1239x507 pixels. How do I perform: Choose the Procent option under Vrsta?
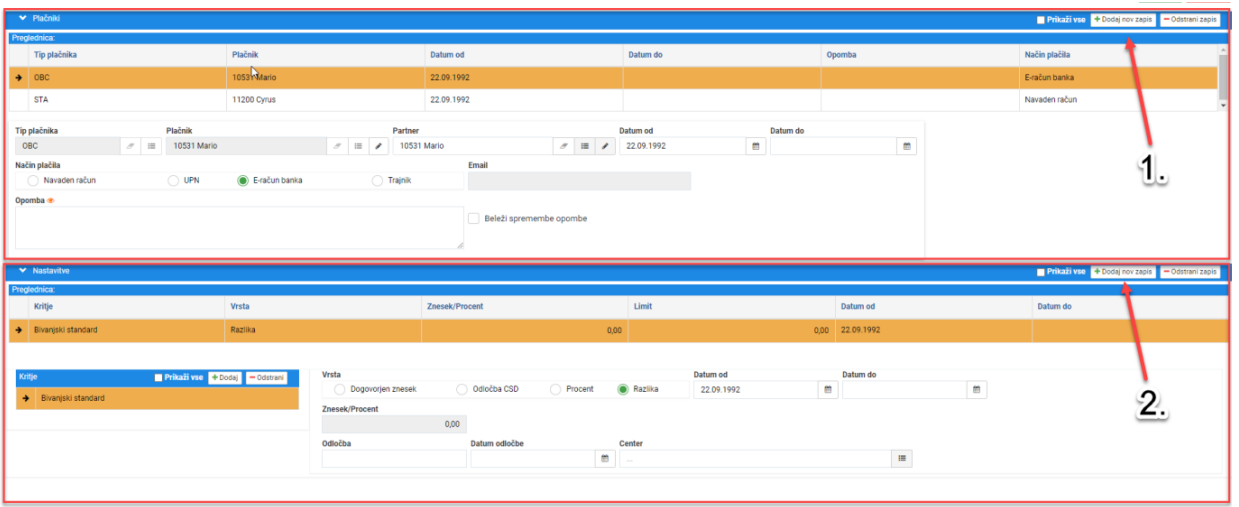click(x=571, y=389)
